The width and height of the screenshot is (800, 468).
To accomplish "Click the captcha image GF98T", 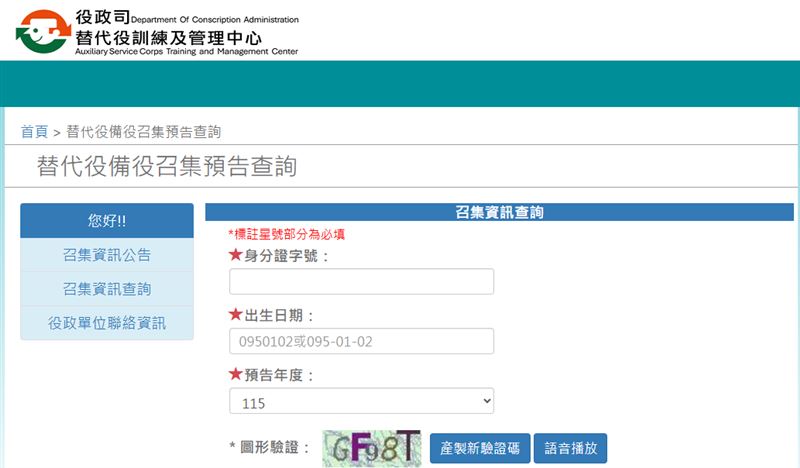I will (372, 448).
